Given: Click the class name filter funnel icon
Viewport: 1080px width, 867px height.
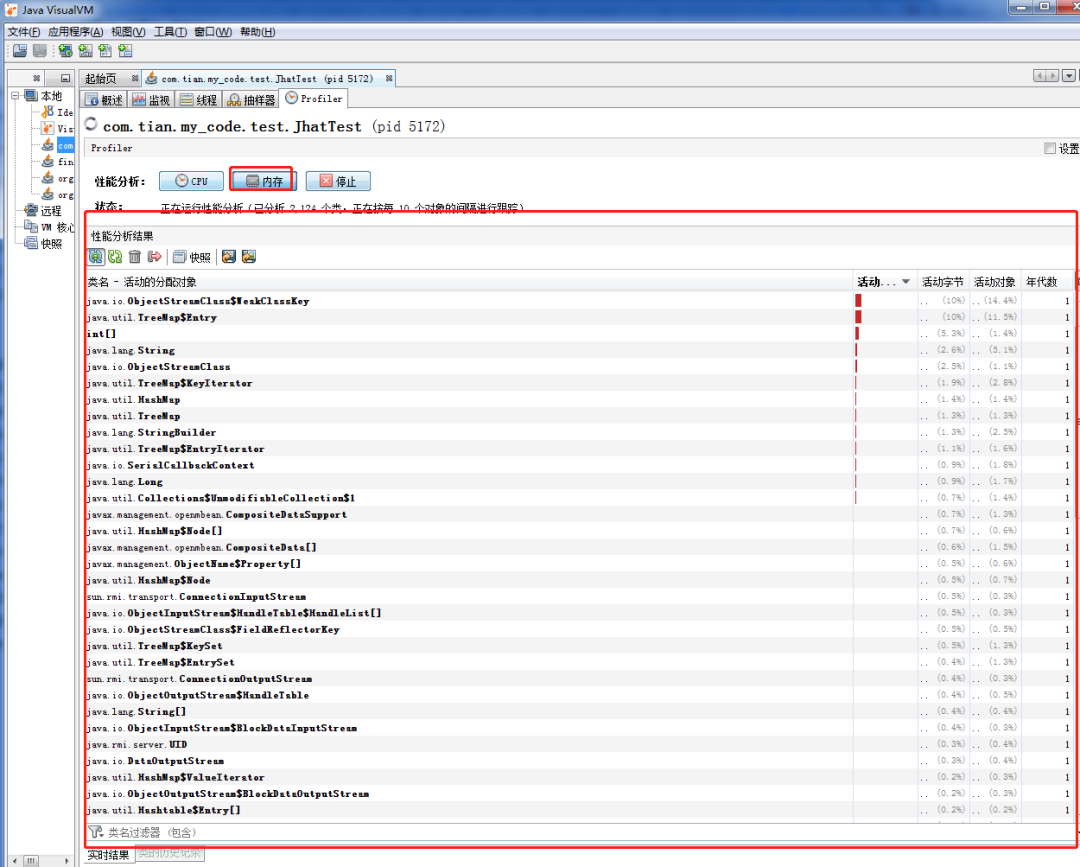Looking at the screenshot, I should coord(96,832).
